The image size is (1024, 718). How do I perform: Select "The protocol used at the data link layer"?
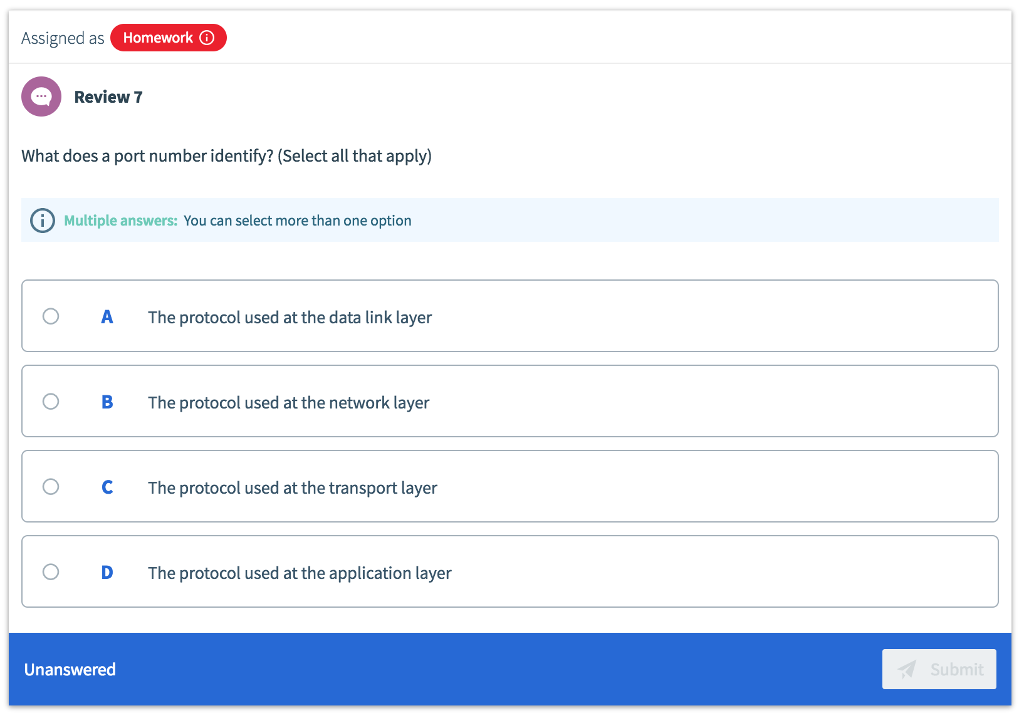pos(290,317)
